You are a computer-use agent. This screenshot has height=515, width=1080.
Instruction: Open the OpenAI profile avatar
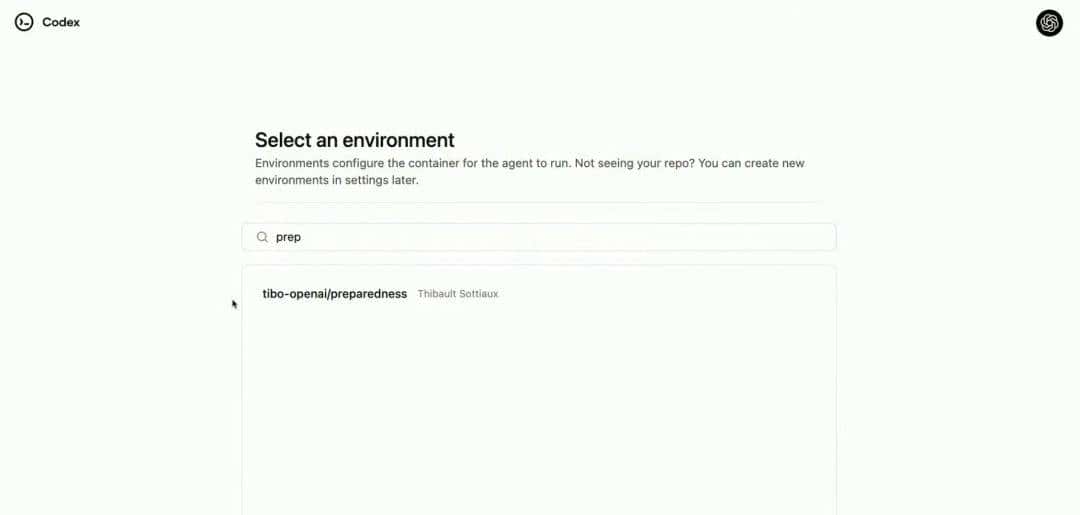coord(1049,23)
